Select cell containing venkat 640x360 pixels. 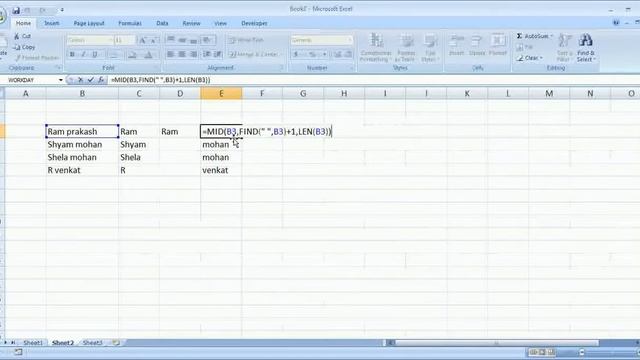pos(221,170)
